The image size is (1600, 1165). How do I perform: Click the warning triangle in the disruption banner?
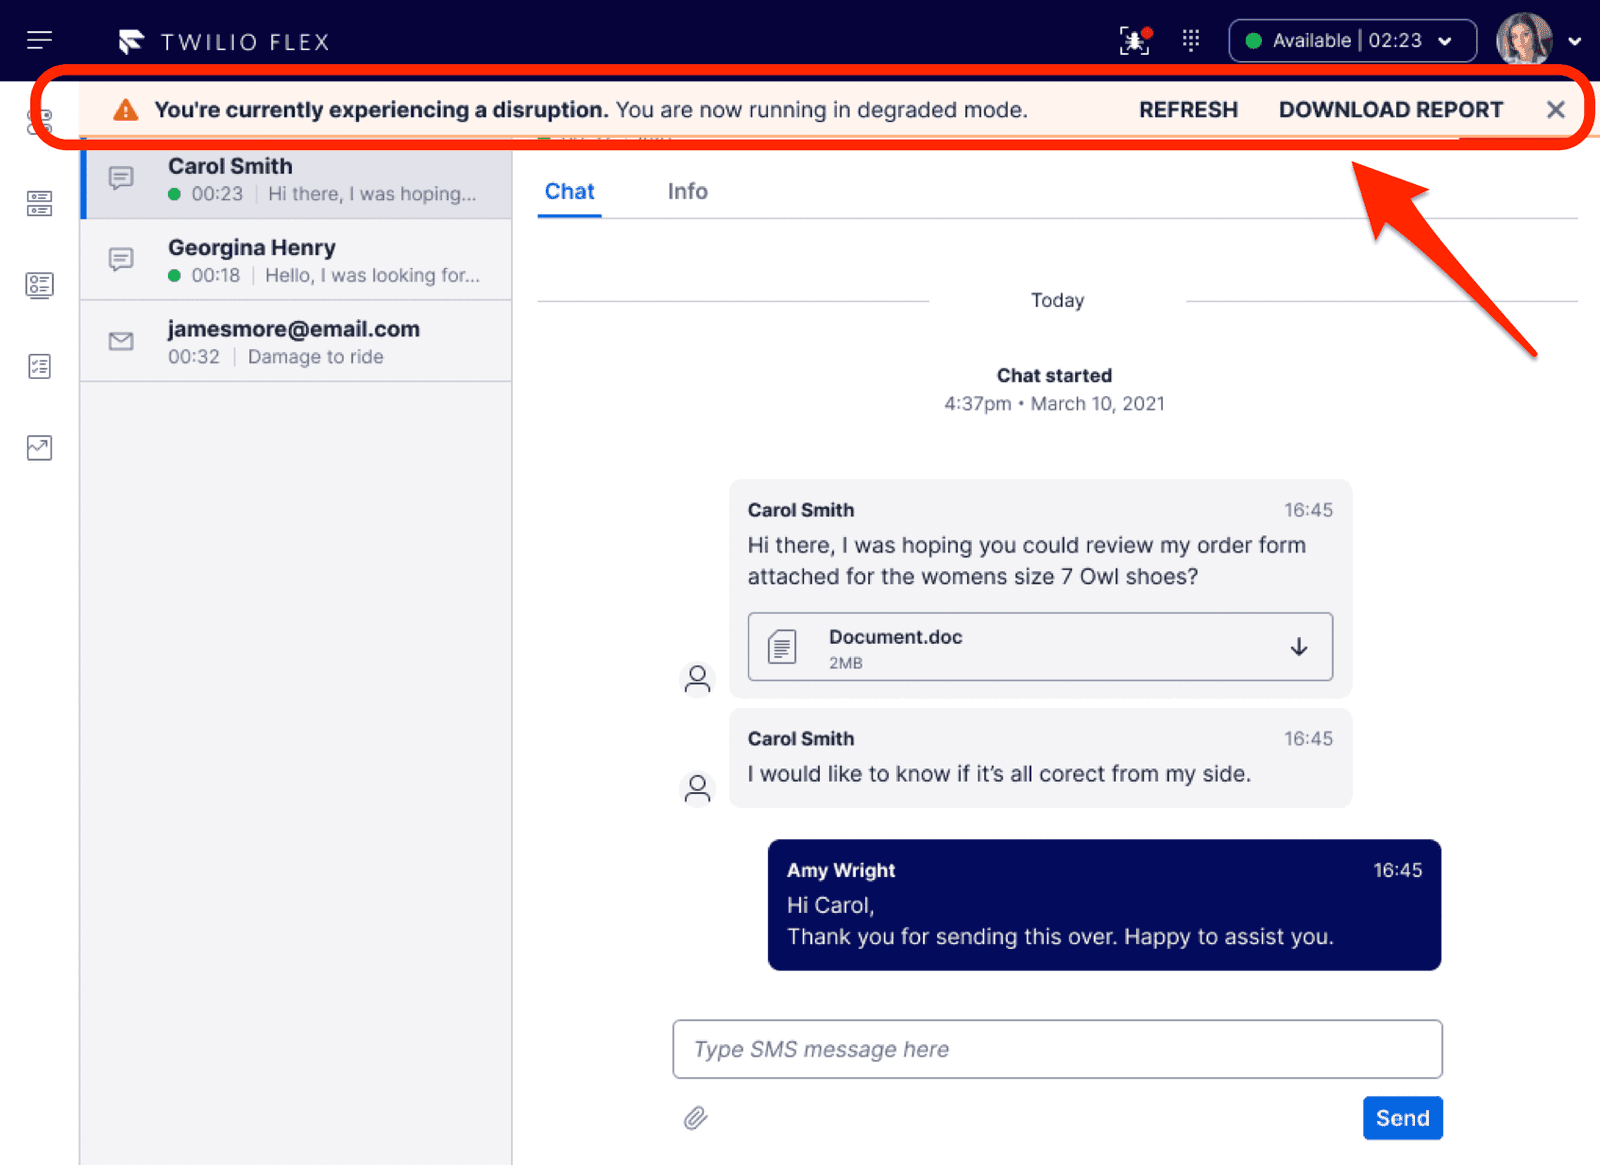(x=125, y=110)
